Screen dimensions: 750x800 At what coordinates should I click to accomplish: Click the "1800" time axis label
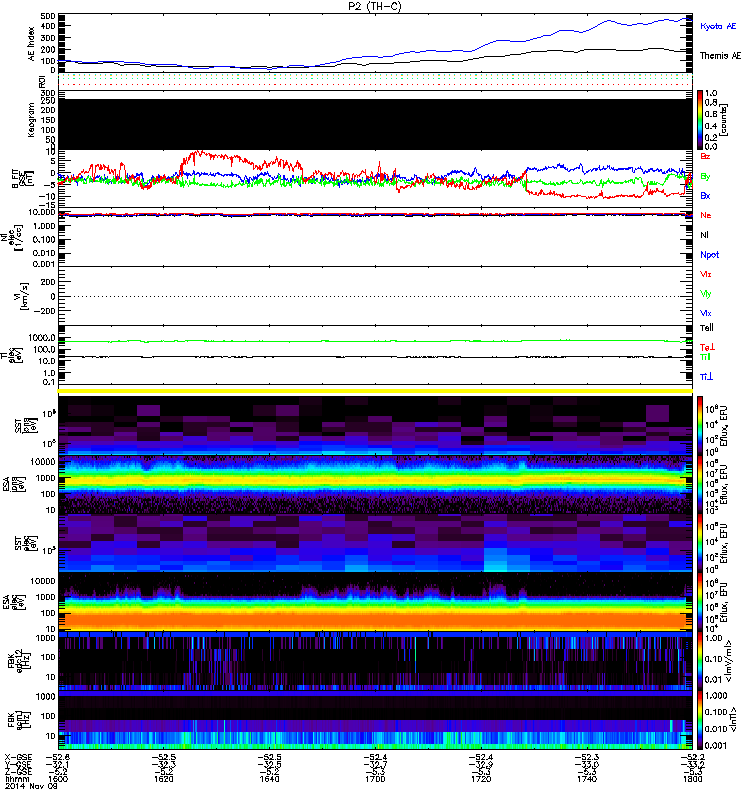click(x=692, y=779)
